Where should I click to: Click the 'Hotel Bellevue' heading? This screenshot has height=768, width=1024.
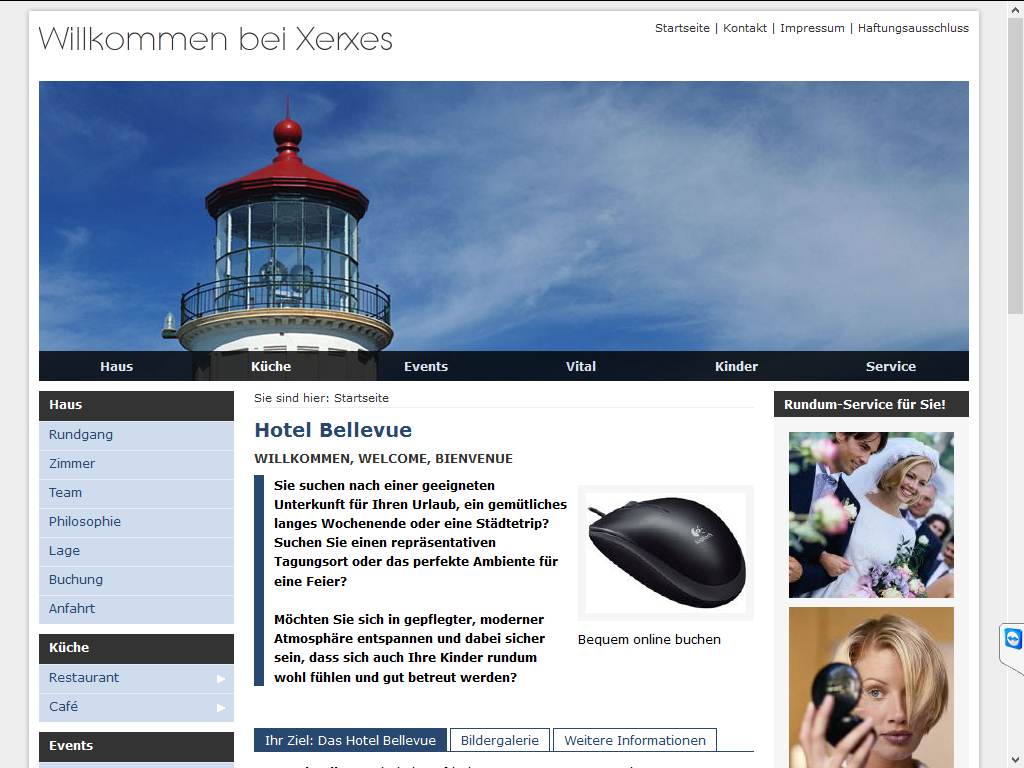click(333, 430)
